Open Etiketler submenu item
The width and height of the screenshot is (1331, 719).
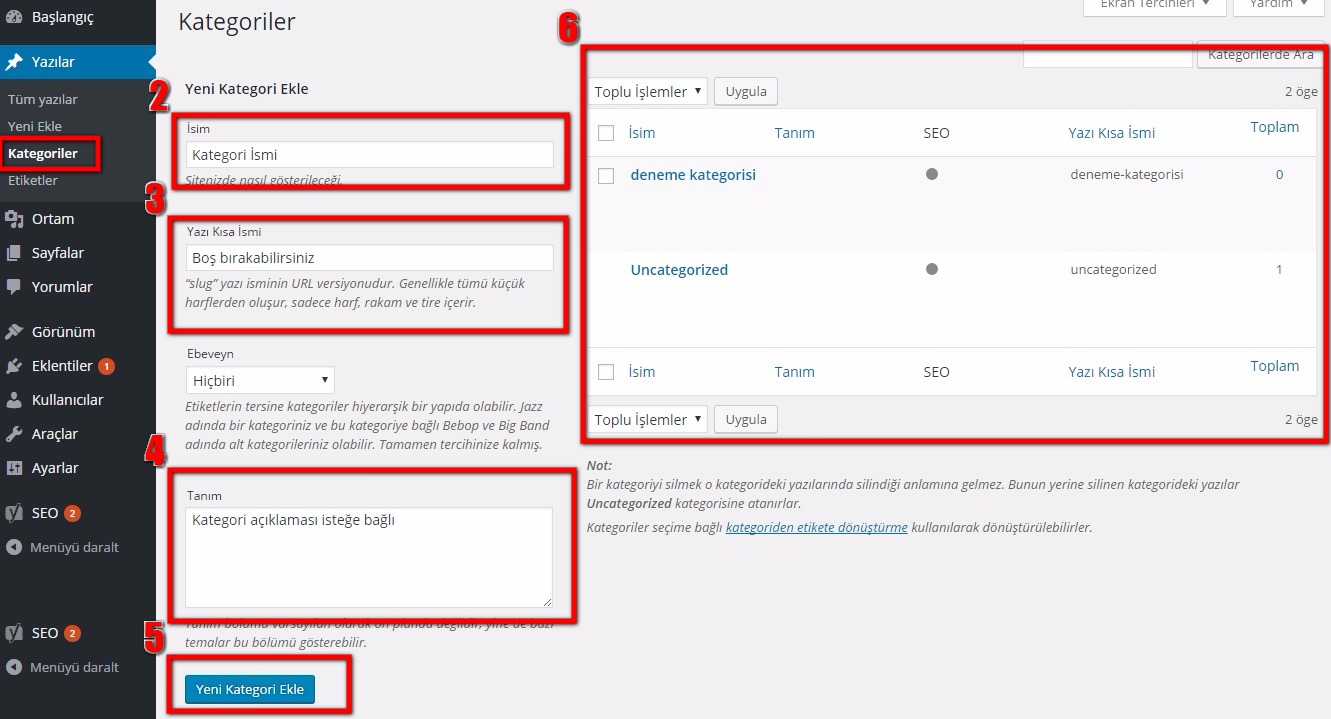[x=33, y=180]
